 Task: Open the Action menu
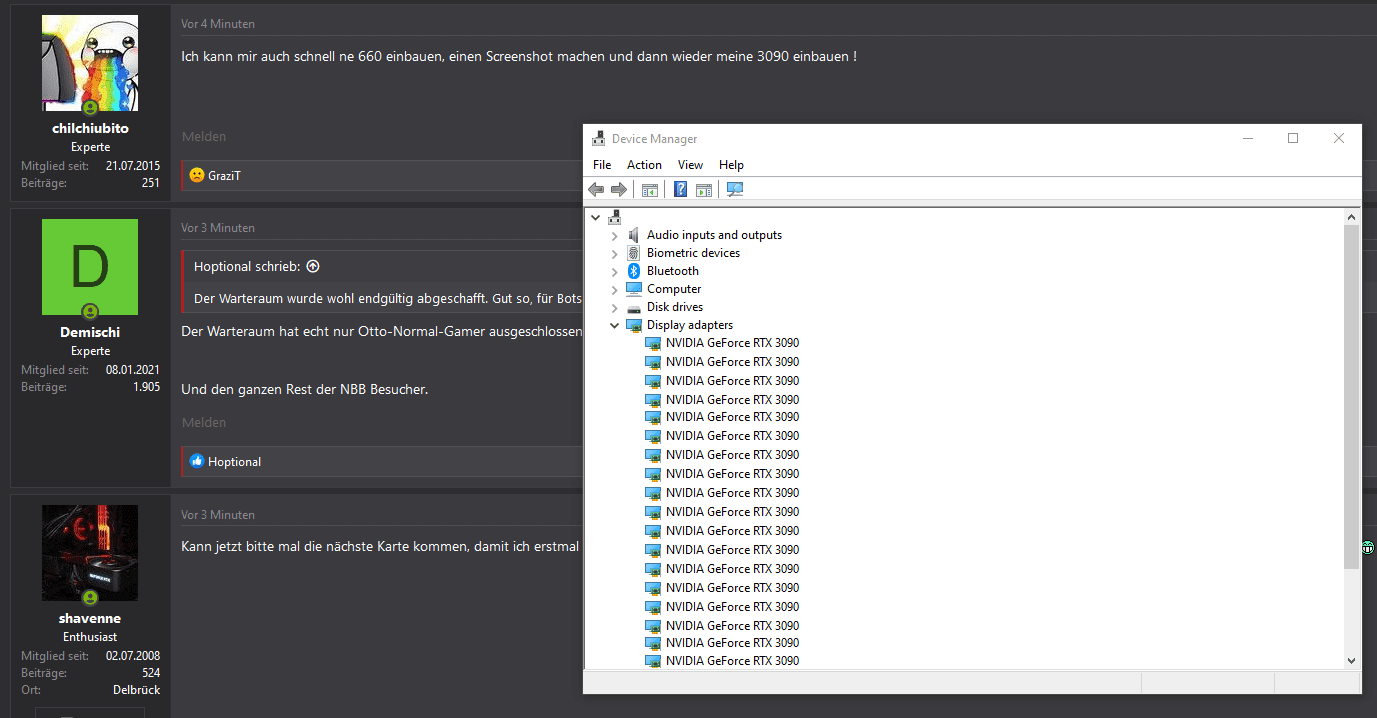click(644, 165)
